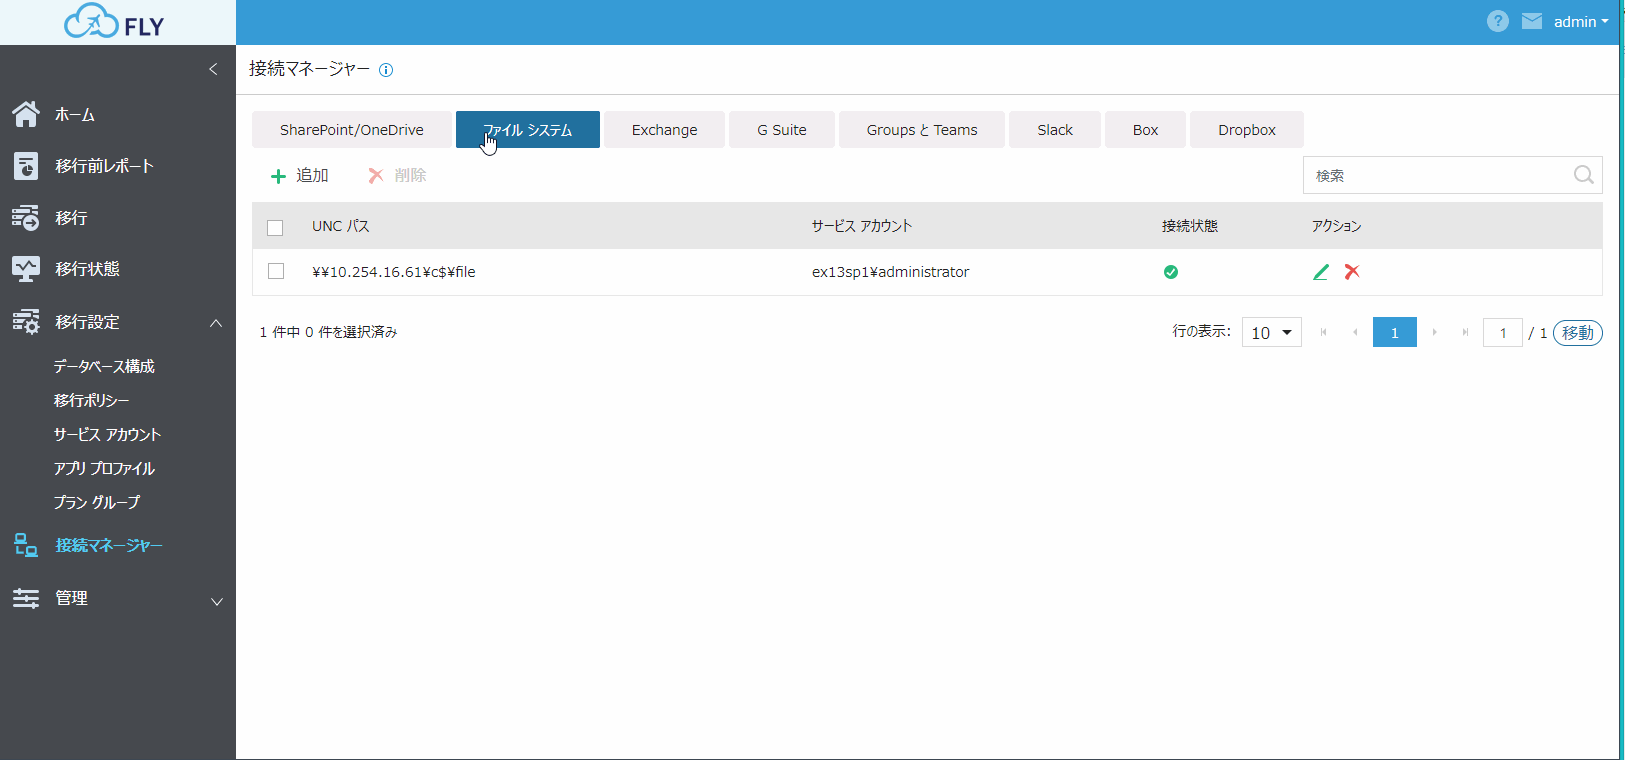Open 移行ポリシー in sidebar

pos(91,400)
